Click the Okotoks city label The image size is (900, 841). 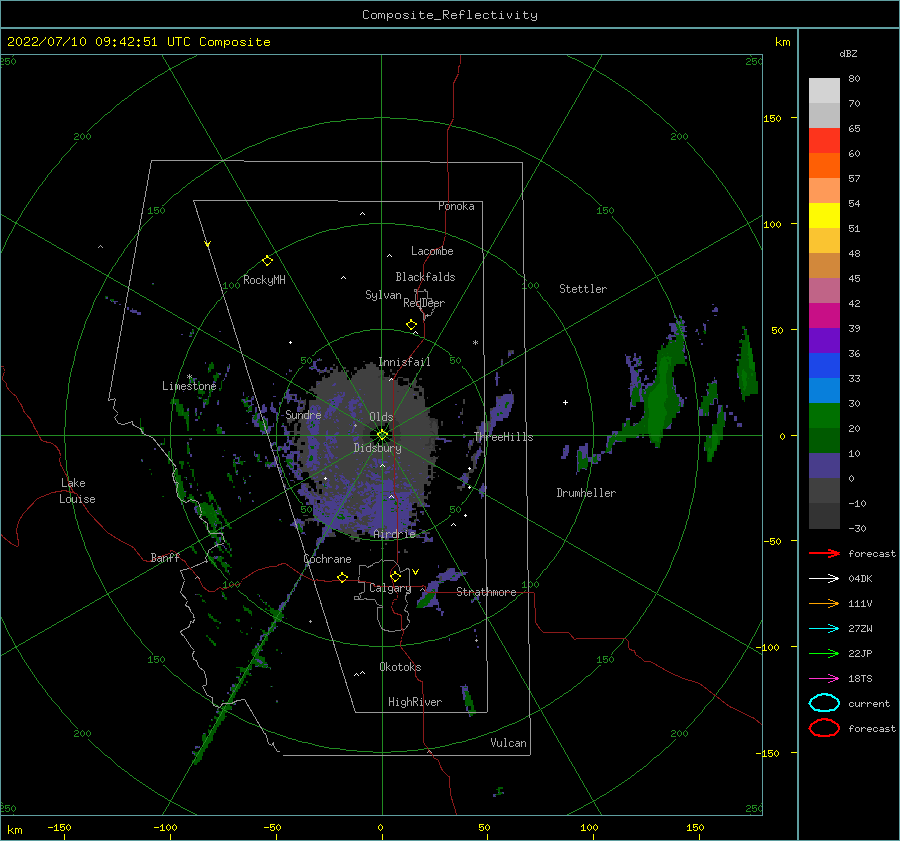click(400, 667)
